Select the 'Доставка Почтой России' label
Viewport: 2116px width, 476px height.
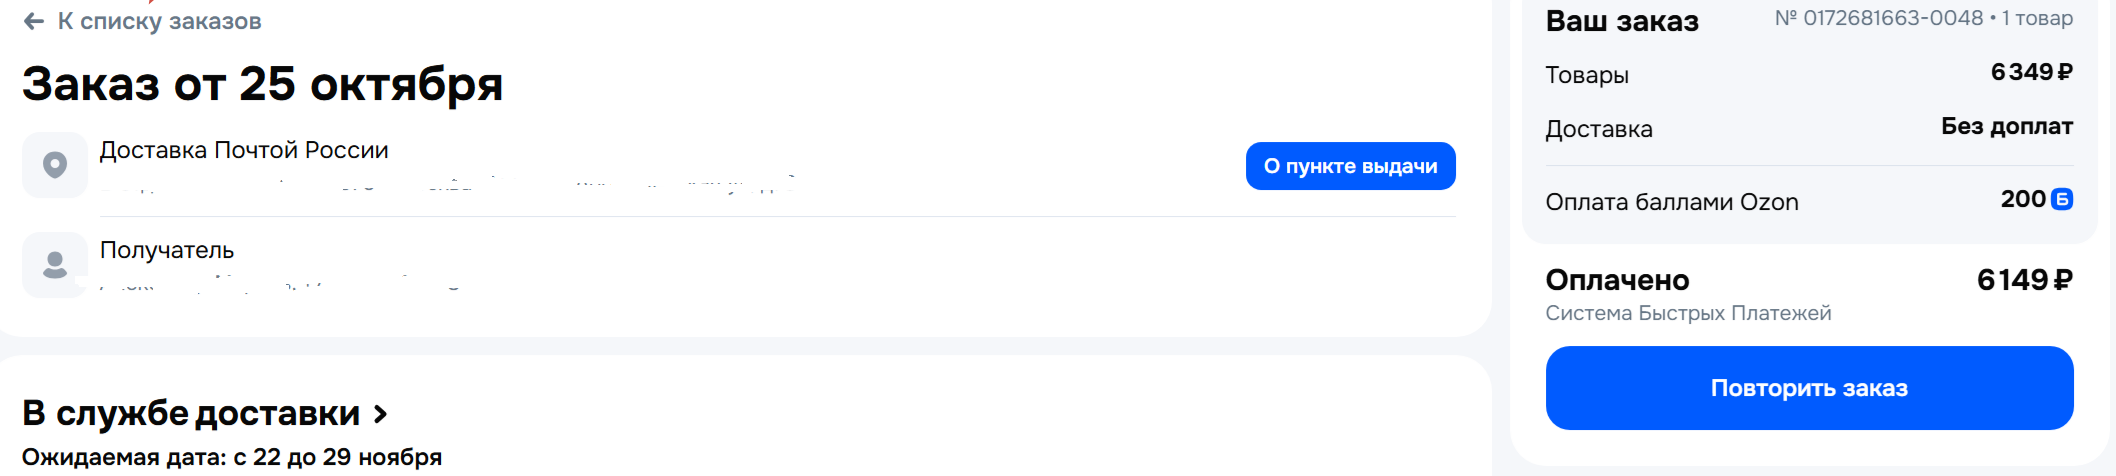tap(244, 150)
